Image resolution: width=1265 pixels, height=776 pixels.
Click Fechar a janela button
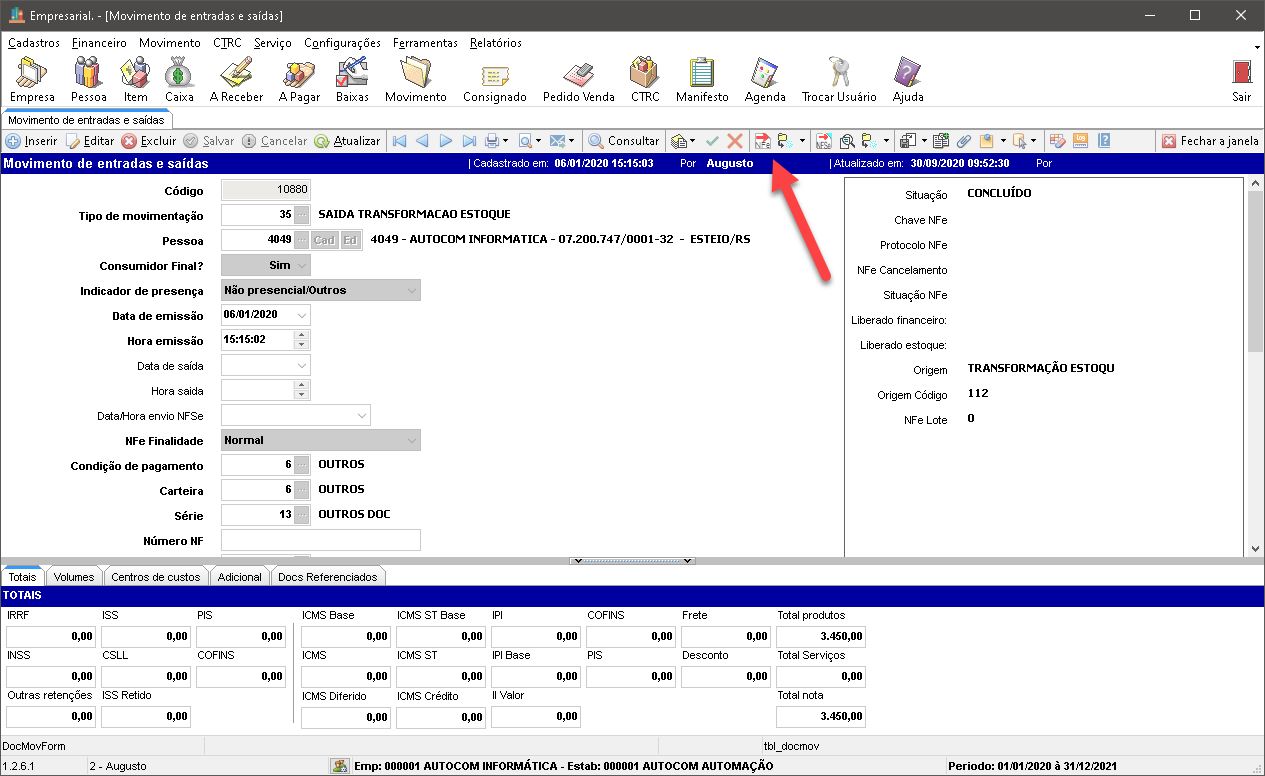click(1210, 141)
